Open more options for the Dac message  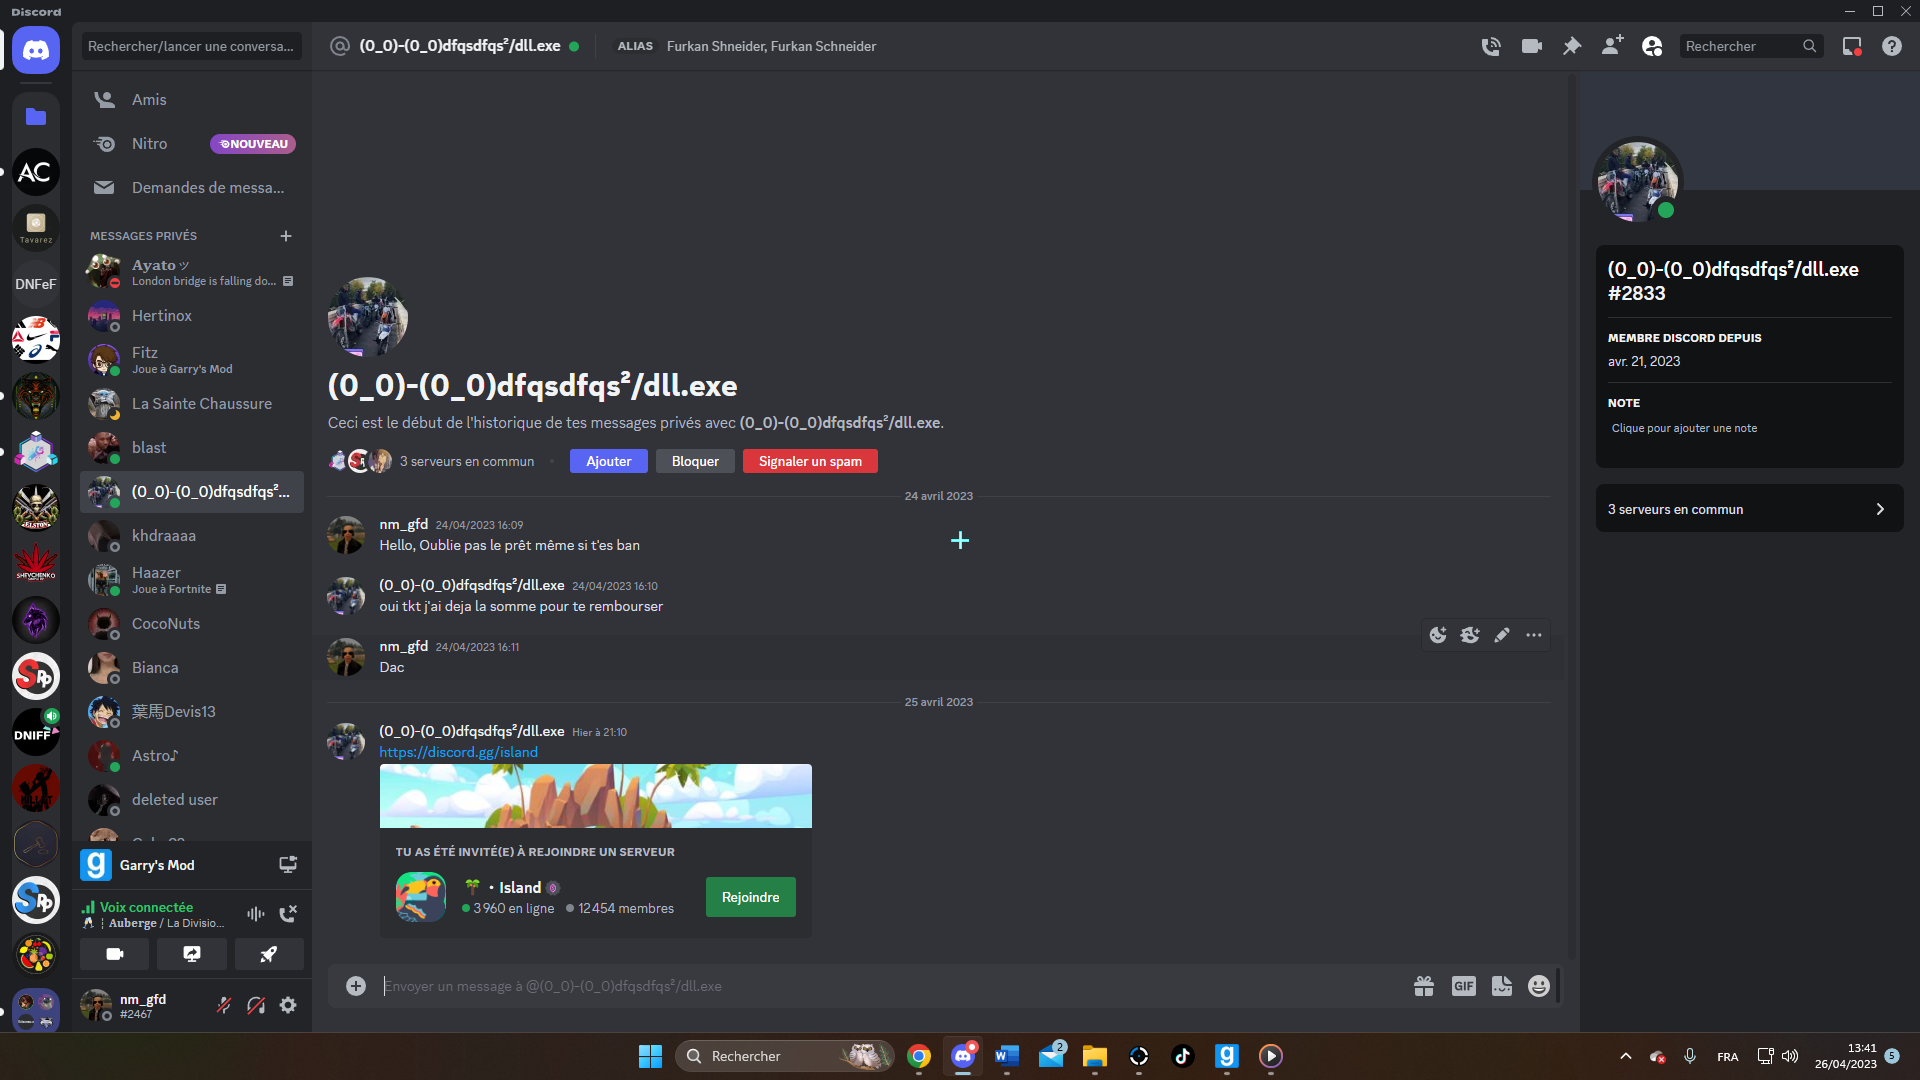1534,635
